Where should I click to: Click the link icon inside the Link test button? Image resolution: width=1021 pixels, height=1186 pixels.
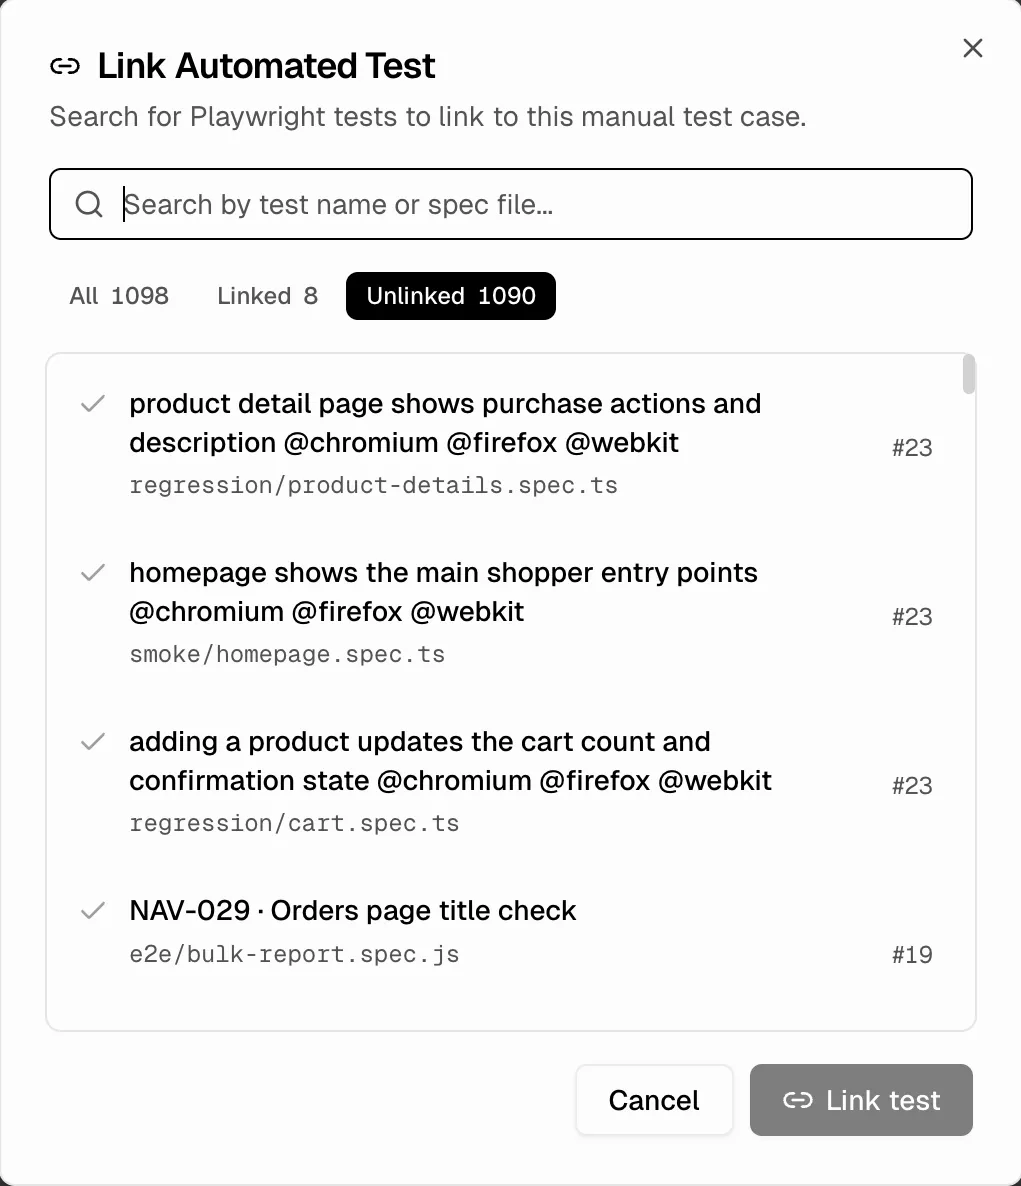click(x=797, y=1100)
